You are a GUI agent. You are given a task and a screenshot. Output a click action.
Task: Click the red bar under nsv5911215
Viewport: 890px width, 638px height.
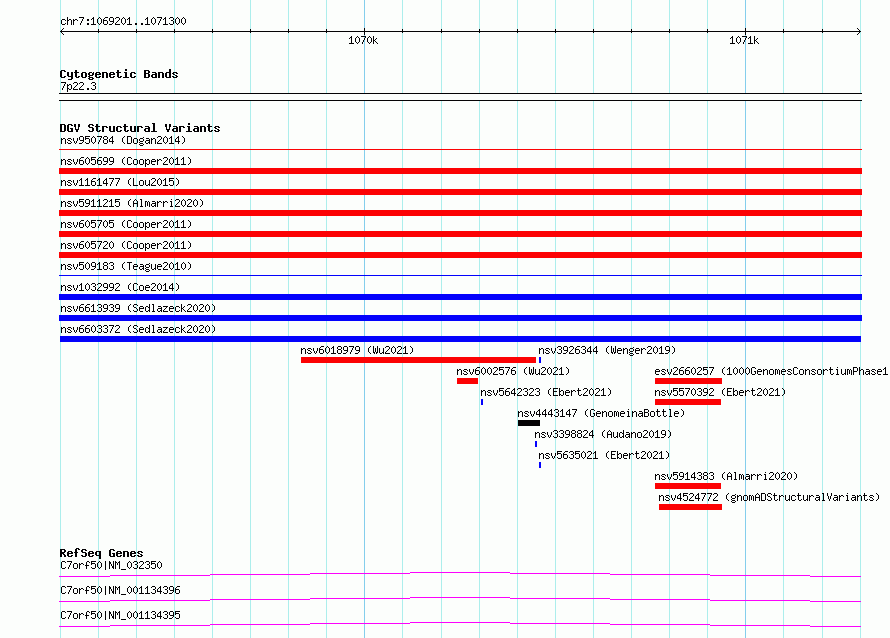pos(460,213)
